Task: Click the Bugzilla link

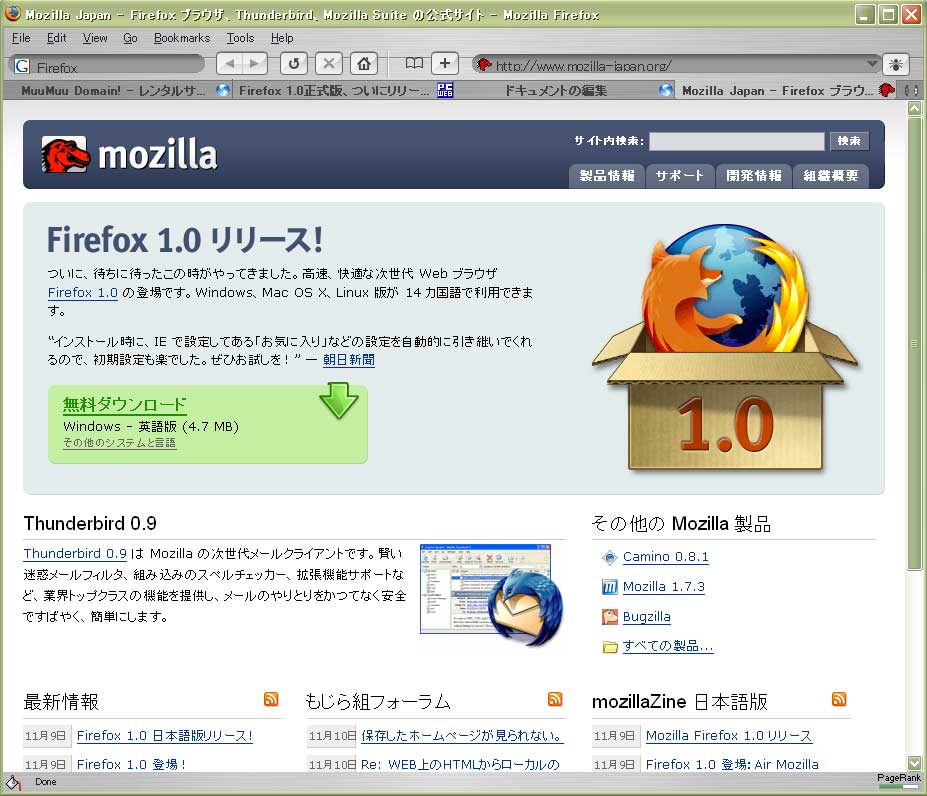Action: tap(647, 617)
